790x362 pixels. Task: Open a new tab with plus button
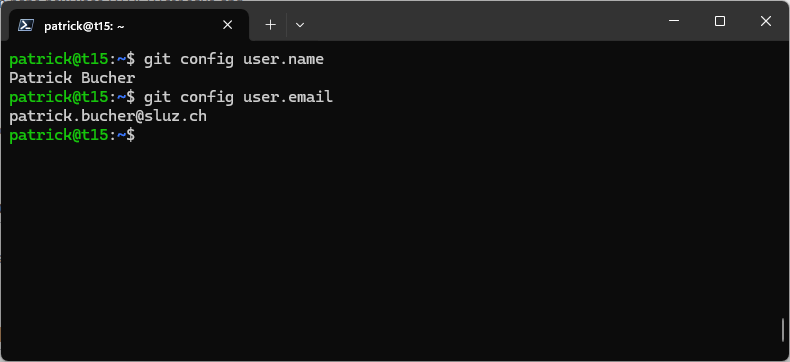tap(271, 25)
